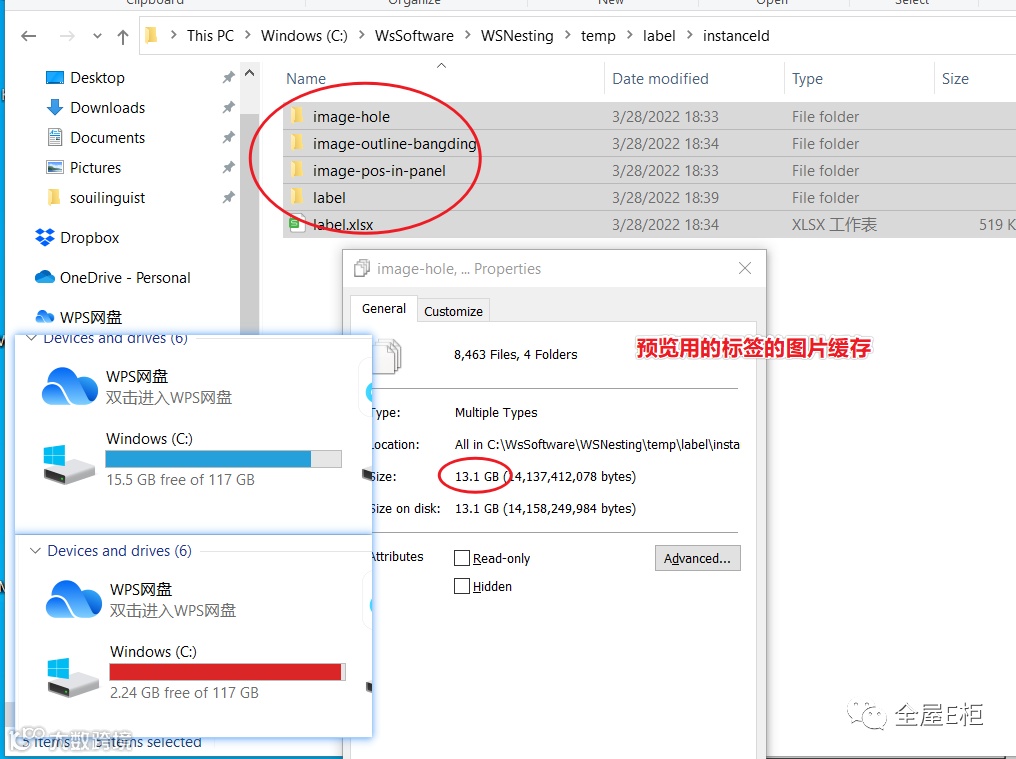1016x759 pixels.
Task: Click the pin icon beside souilinguist
Action: (x=228, y=197)
